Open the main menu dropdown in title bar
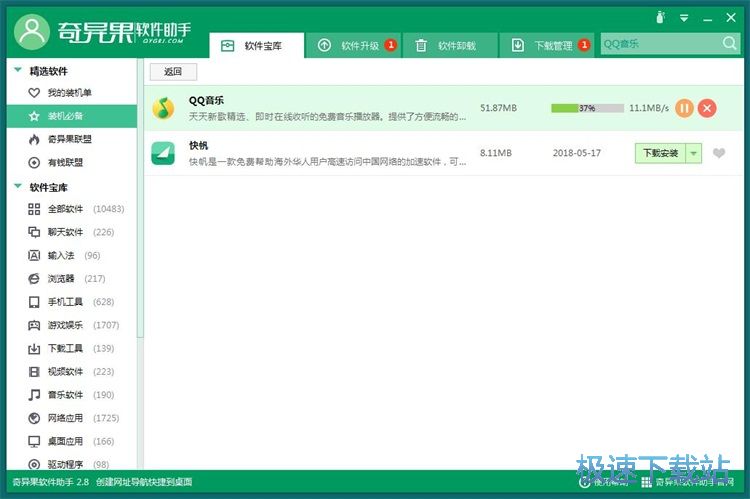This screenshot has width=750, height=499. click(x=684, y=18)
